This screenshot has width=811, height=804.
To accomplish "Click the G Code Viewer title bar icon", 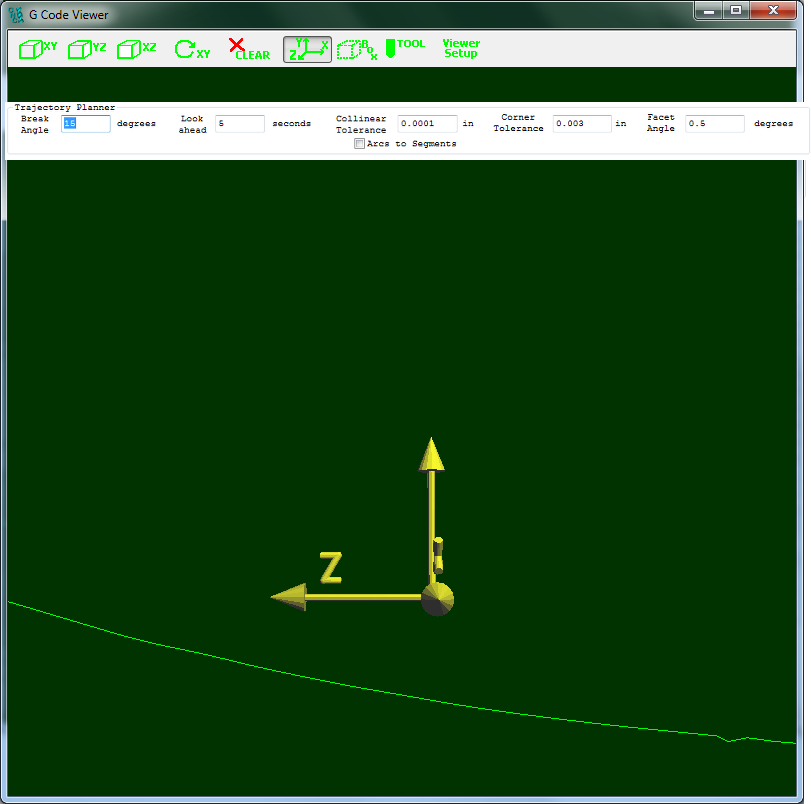I will pyautogui.click(x=14, y=13).
